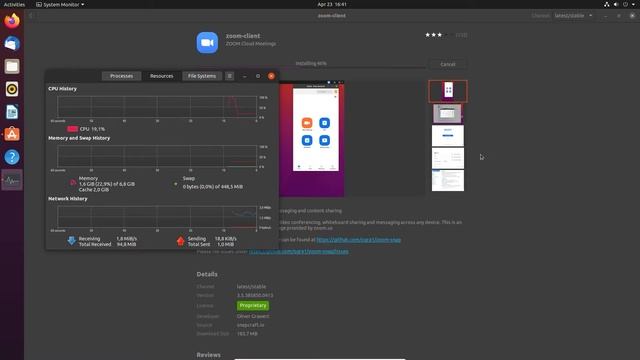This screenshot has height=360, width=640.
Task: Click the zoom-client app logo
Action: tap(207, 42)
